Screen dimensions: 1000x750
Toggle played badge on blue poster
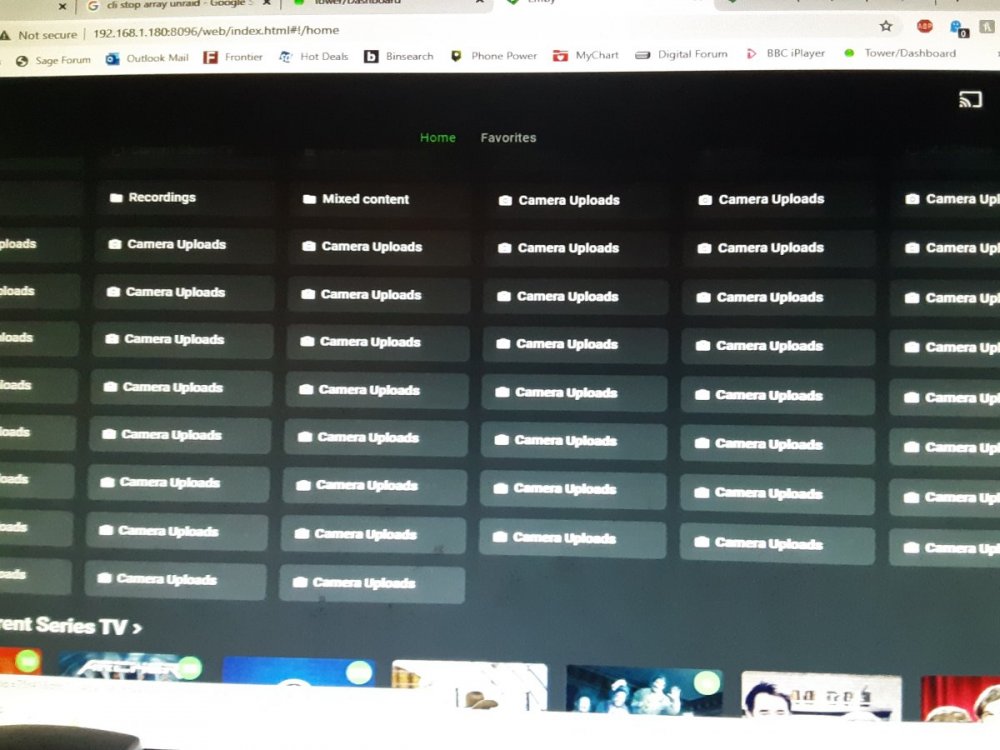click(359, 673)
